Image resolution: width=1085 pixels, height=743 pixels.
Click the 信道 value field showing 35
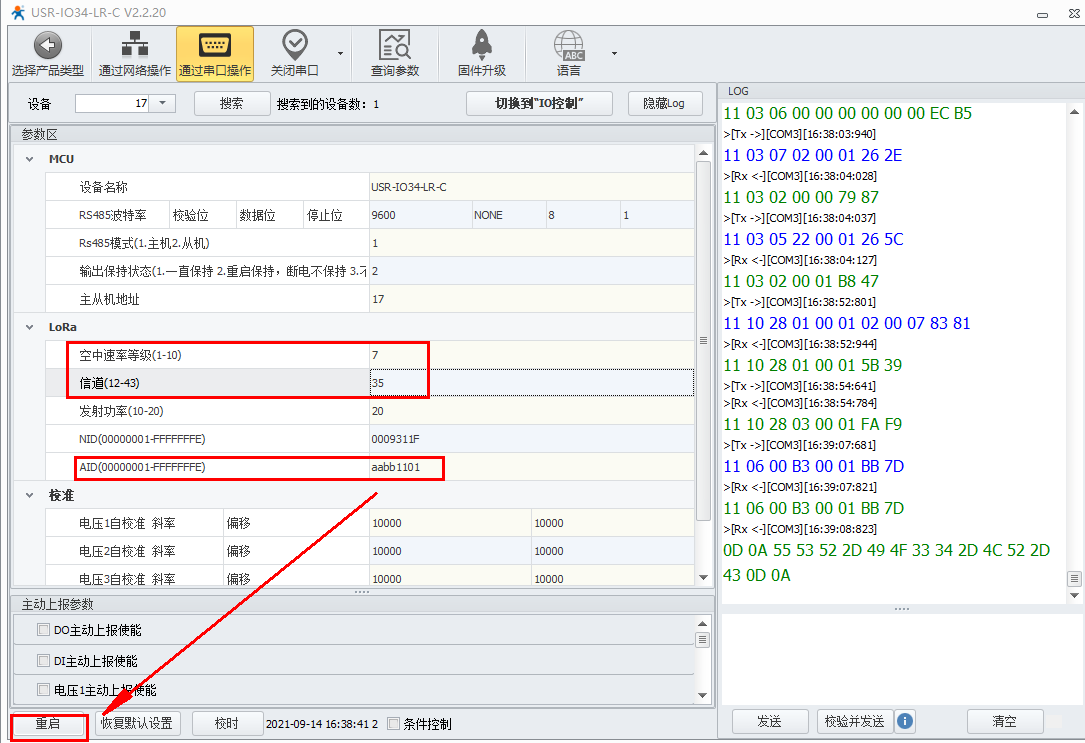530,383
